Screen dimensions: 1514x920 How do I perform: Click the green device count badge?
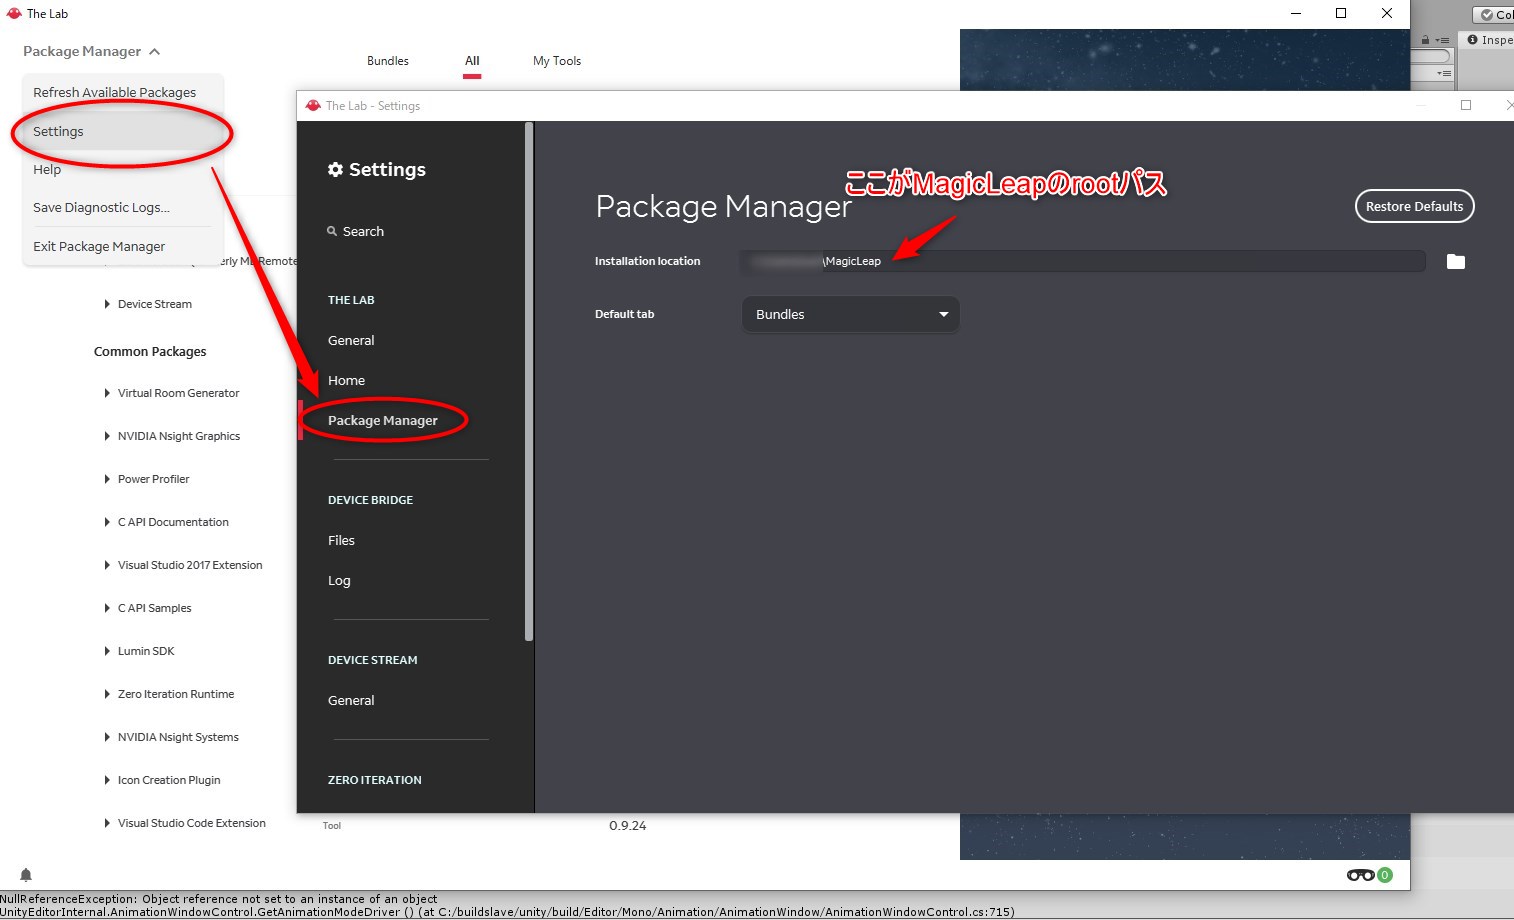click(x=1385, y=875)
